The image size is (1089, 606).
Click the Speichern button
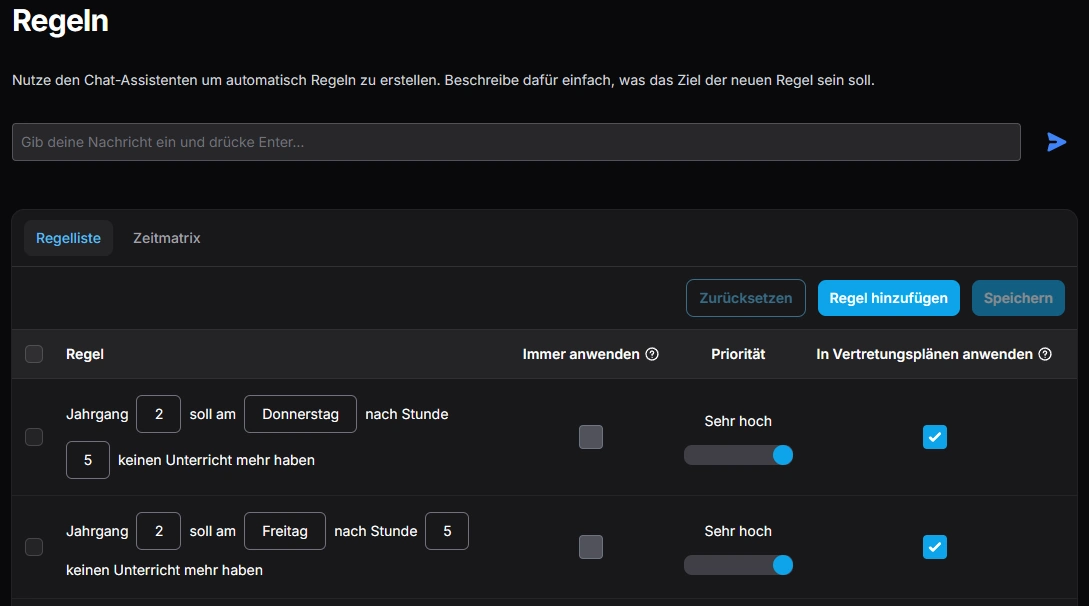pos(1017,298)
